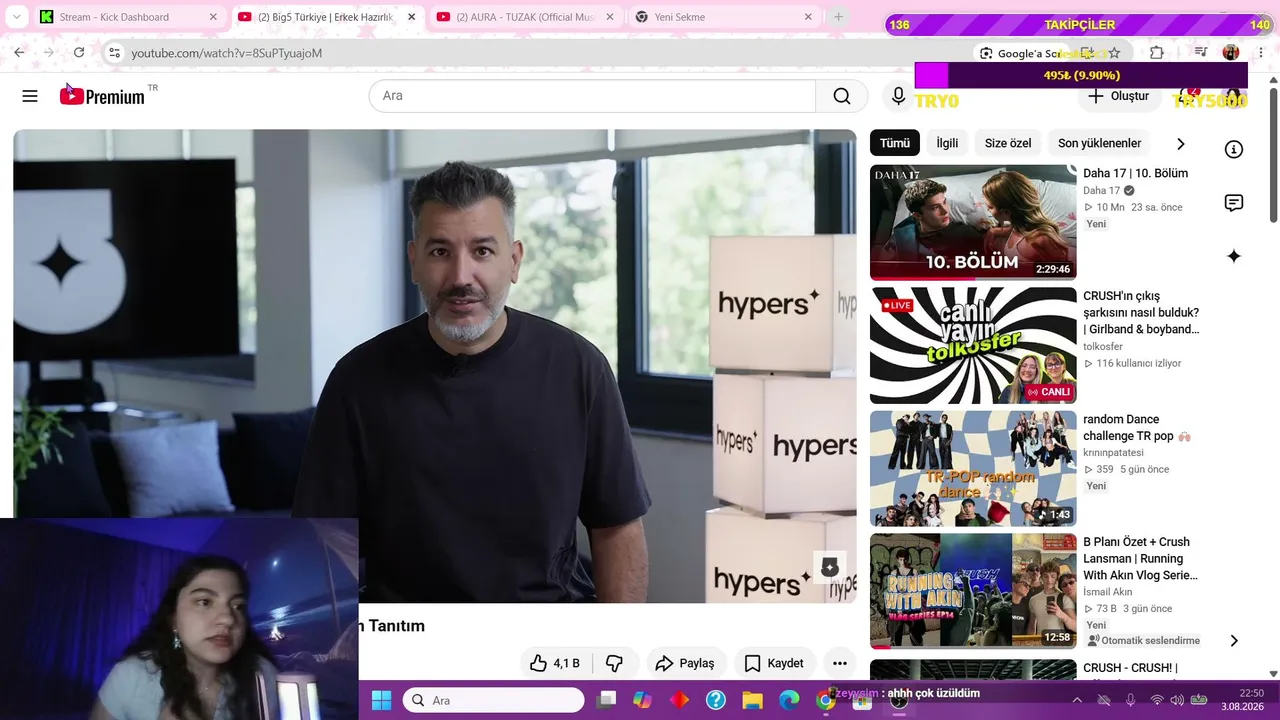The height and width of the screenshot is (720, 1280).
Task: Open a new browser tab with plus button
Action: pyautogui.click(x=838, y=17)
